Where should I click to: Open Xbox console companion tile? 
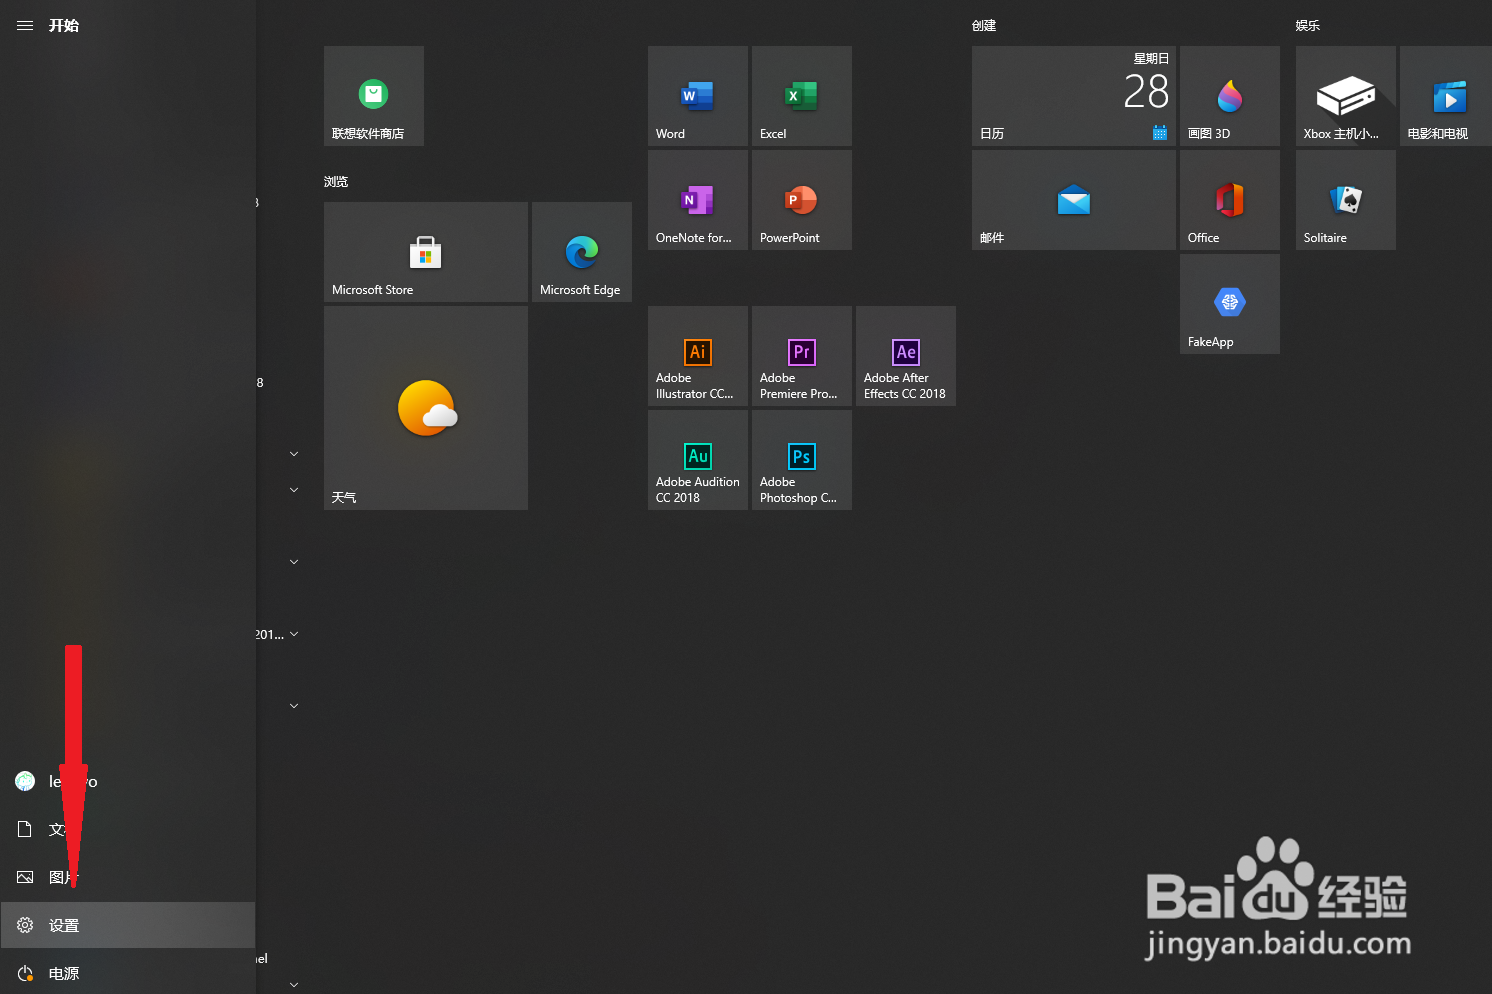[1346, 96]
